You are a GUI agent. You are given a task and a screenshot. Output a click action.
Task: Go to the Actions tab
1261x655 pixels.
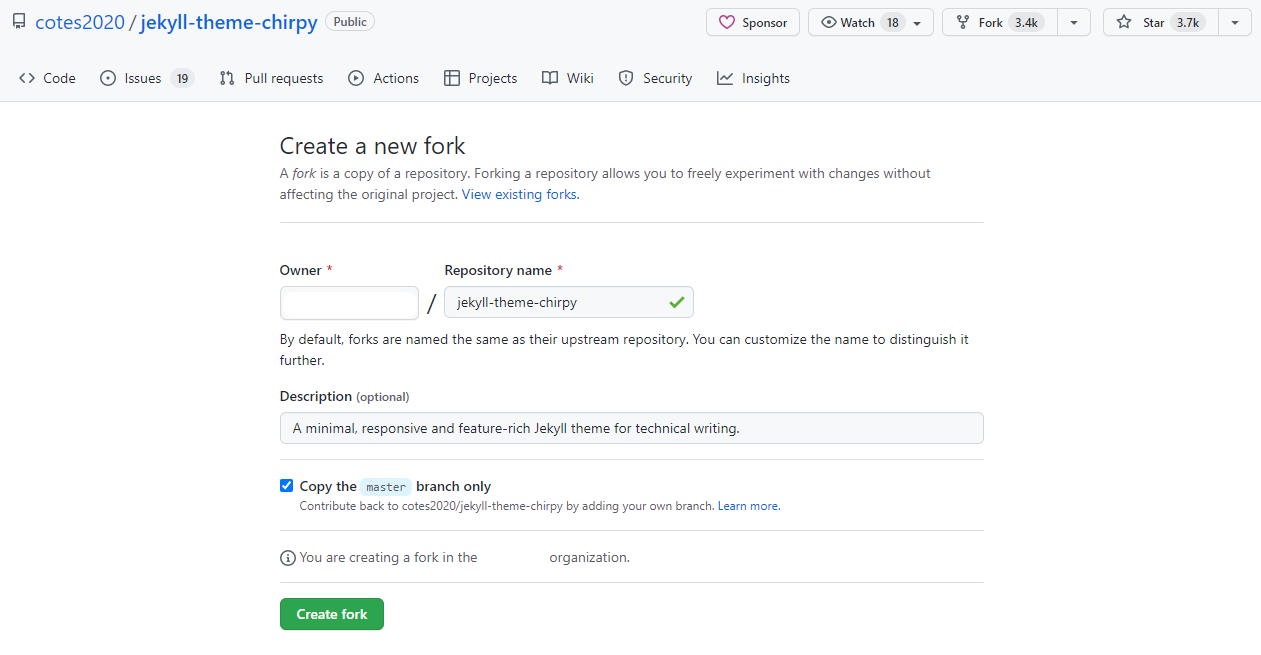[384, 78]
